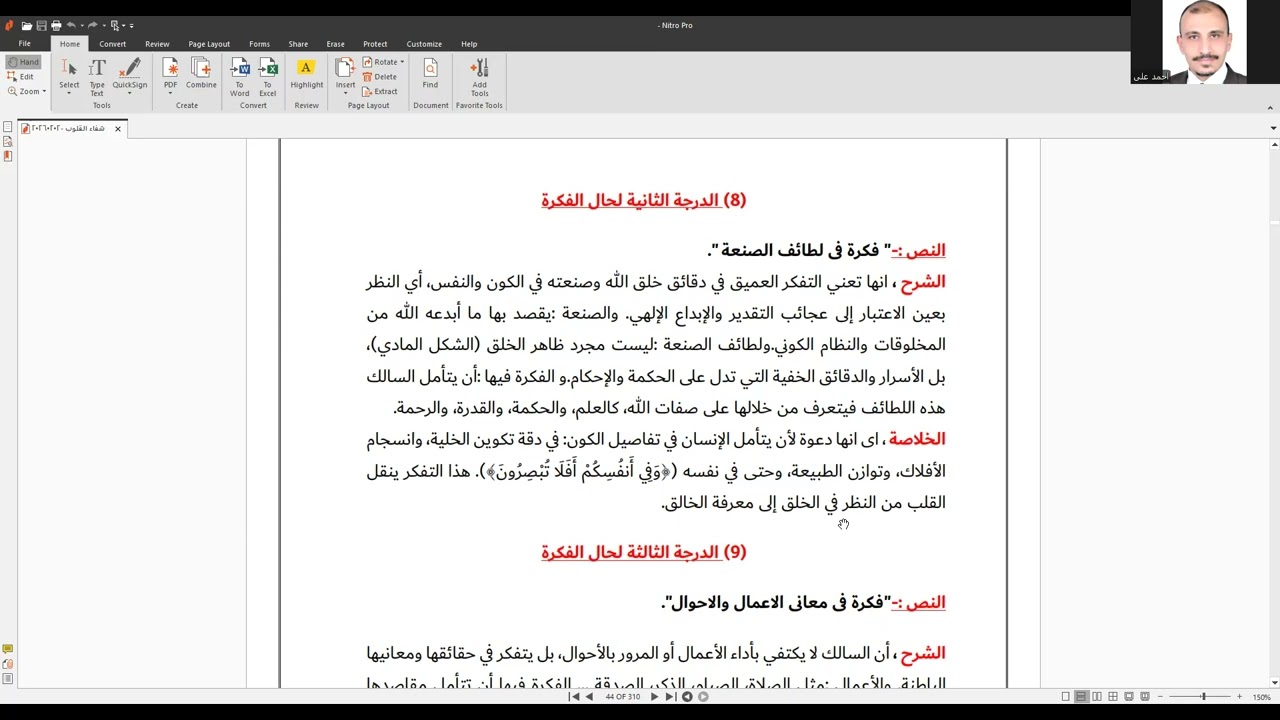Click the Print icon in quick access toolbar
Screen dimensions: 1280x720
(x=56, y=25)
